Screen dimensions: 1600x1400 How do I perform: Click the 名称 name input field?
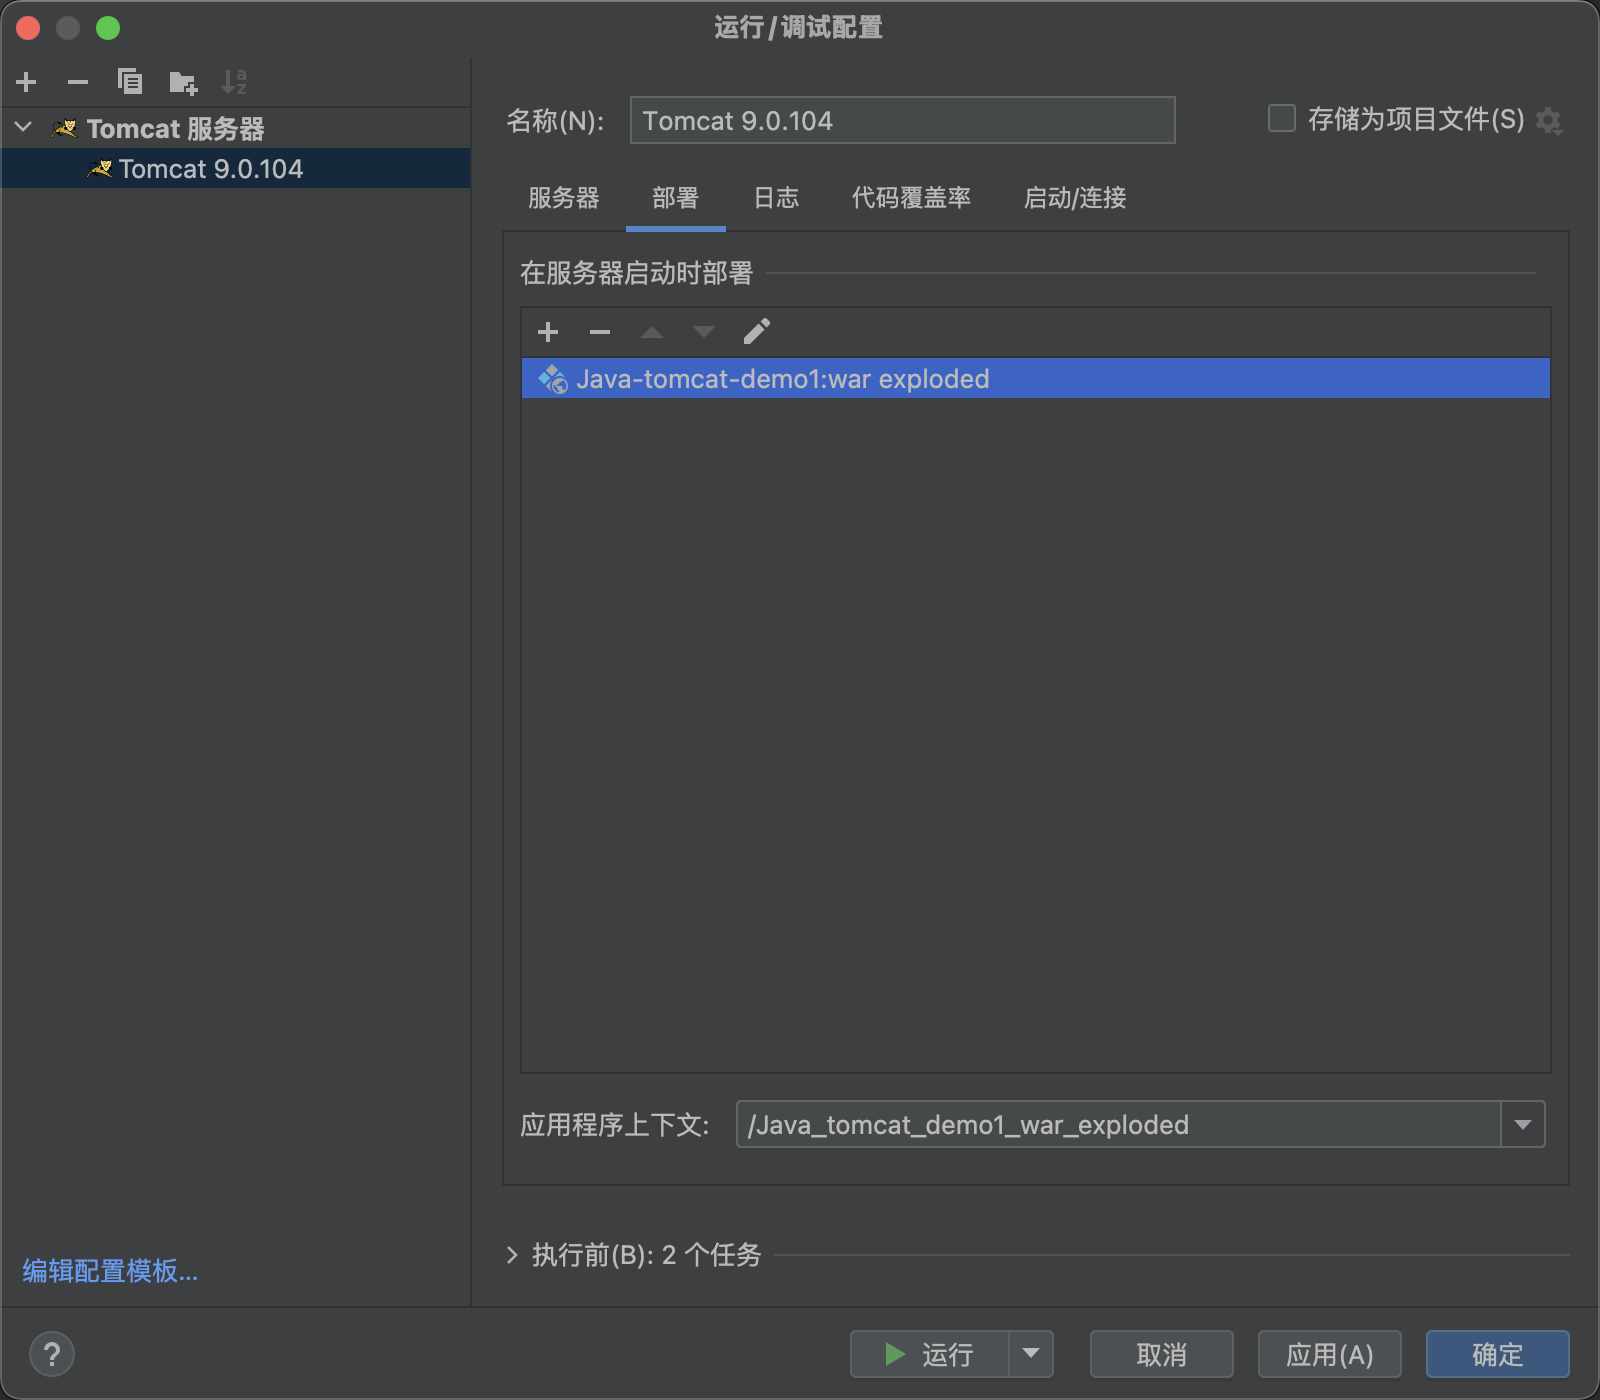click(x=902, y=121)
